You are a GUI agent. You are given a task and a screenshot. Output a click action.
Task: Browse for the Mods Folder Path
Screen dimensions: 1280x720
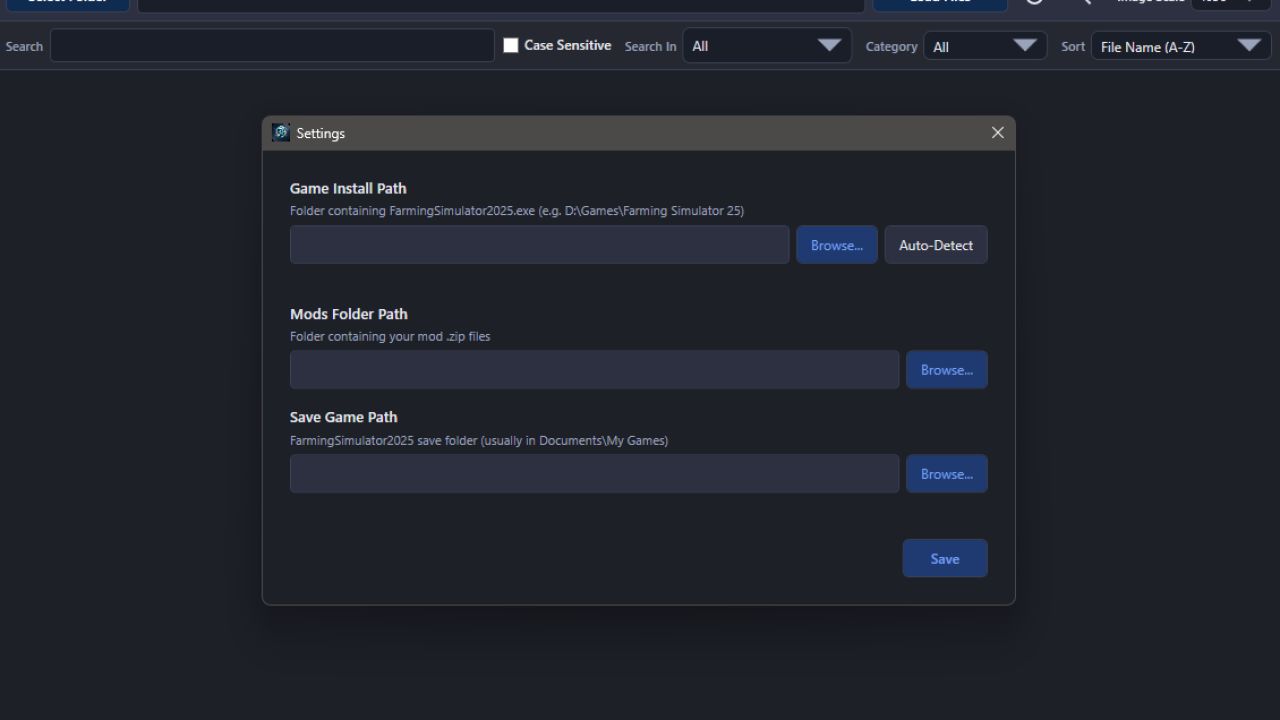946,369
